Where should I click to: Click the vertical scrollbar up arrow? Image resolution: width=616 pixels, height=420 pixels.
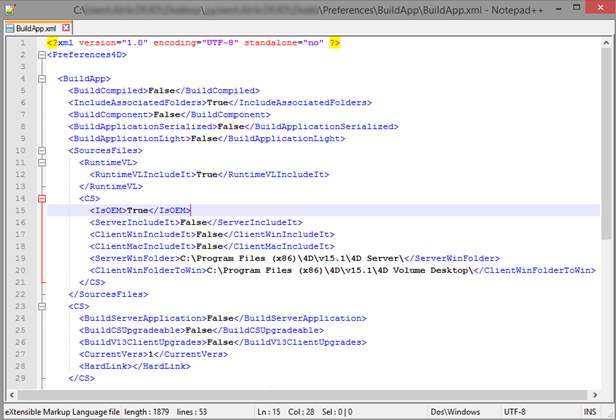(x=608, y=43)
